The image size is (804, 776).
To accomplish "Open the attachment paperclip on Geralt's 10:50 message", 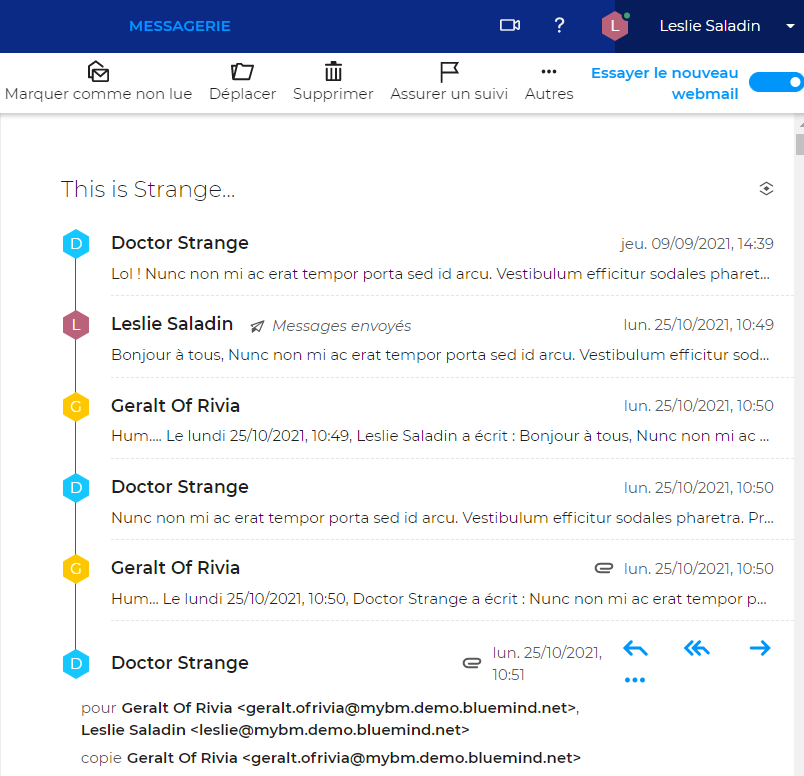I will coord(604,567).
